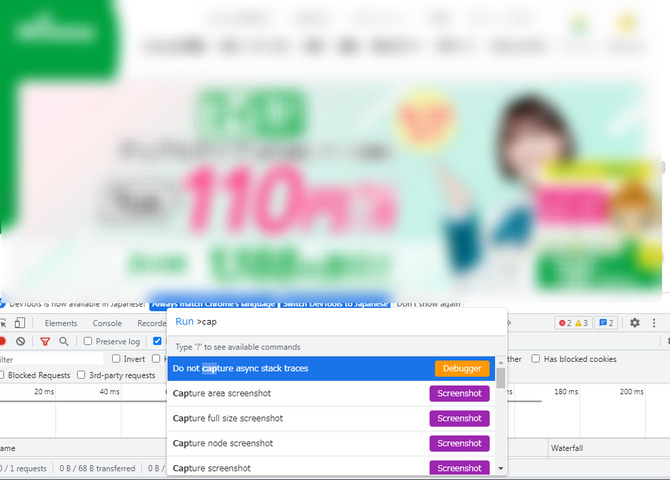The height and width of the screenshot is (480, 670).
Task: Check the Invert filter checkbox
Action: click(116, 359)
